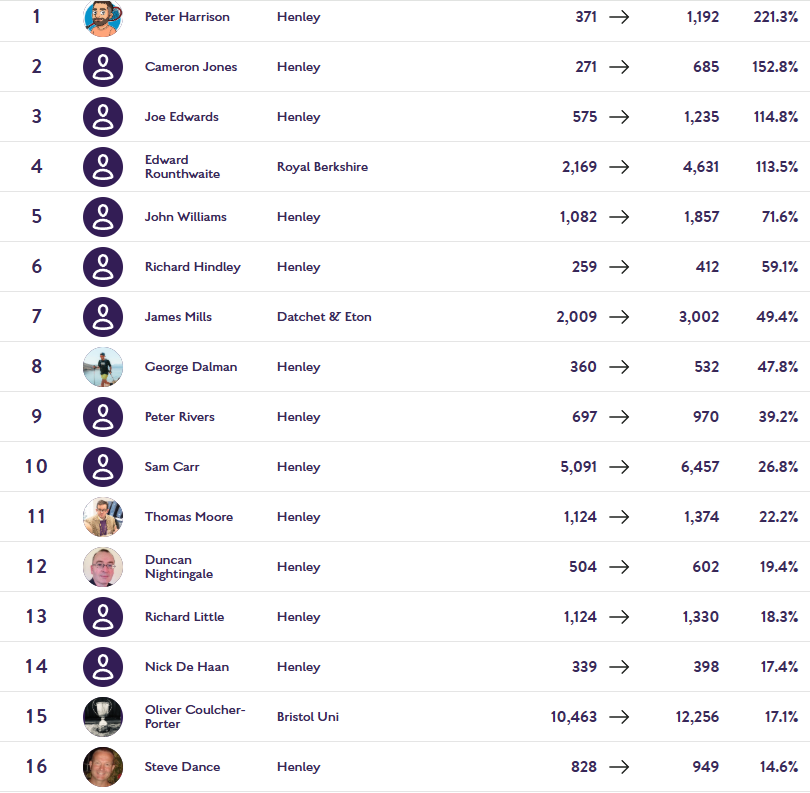Click Richard Hindley's default avatar icon
This screenshot has width=810, height=793.
[x=103, y=267]
